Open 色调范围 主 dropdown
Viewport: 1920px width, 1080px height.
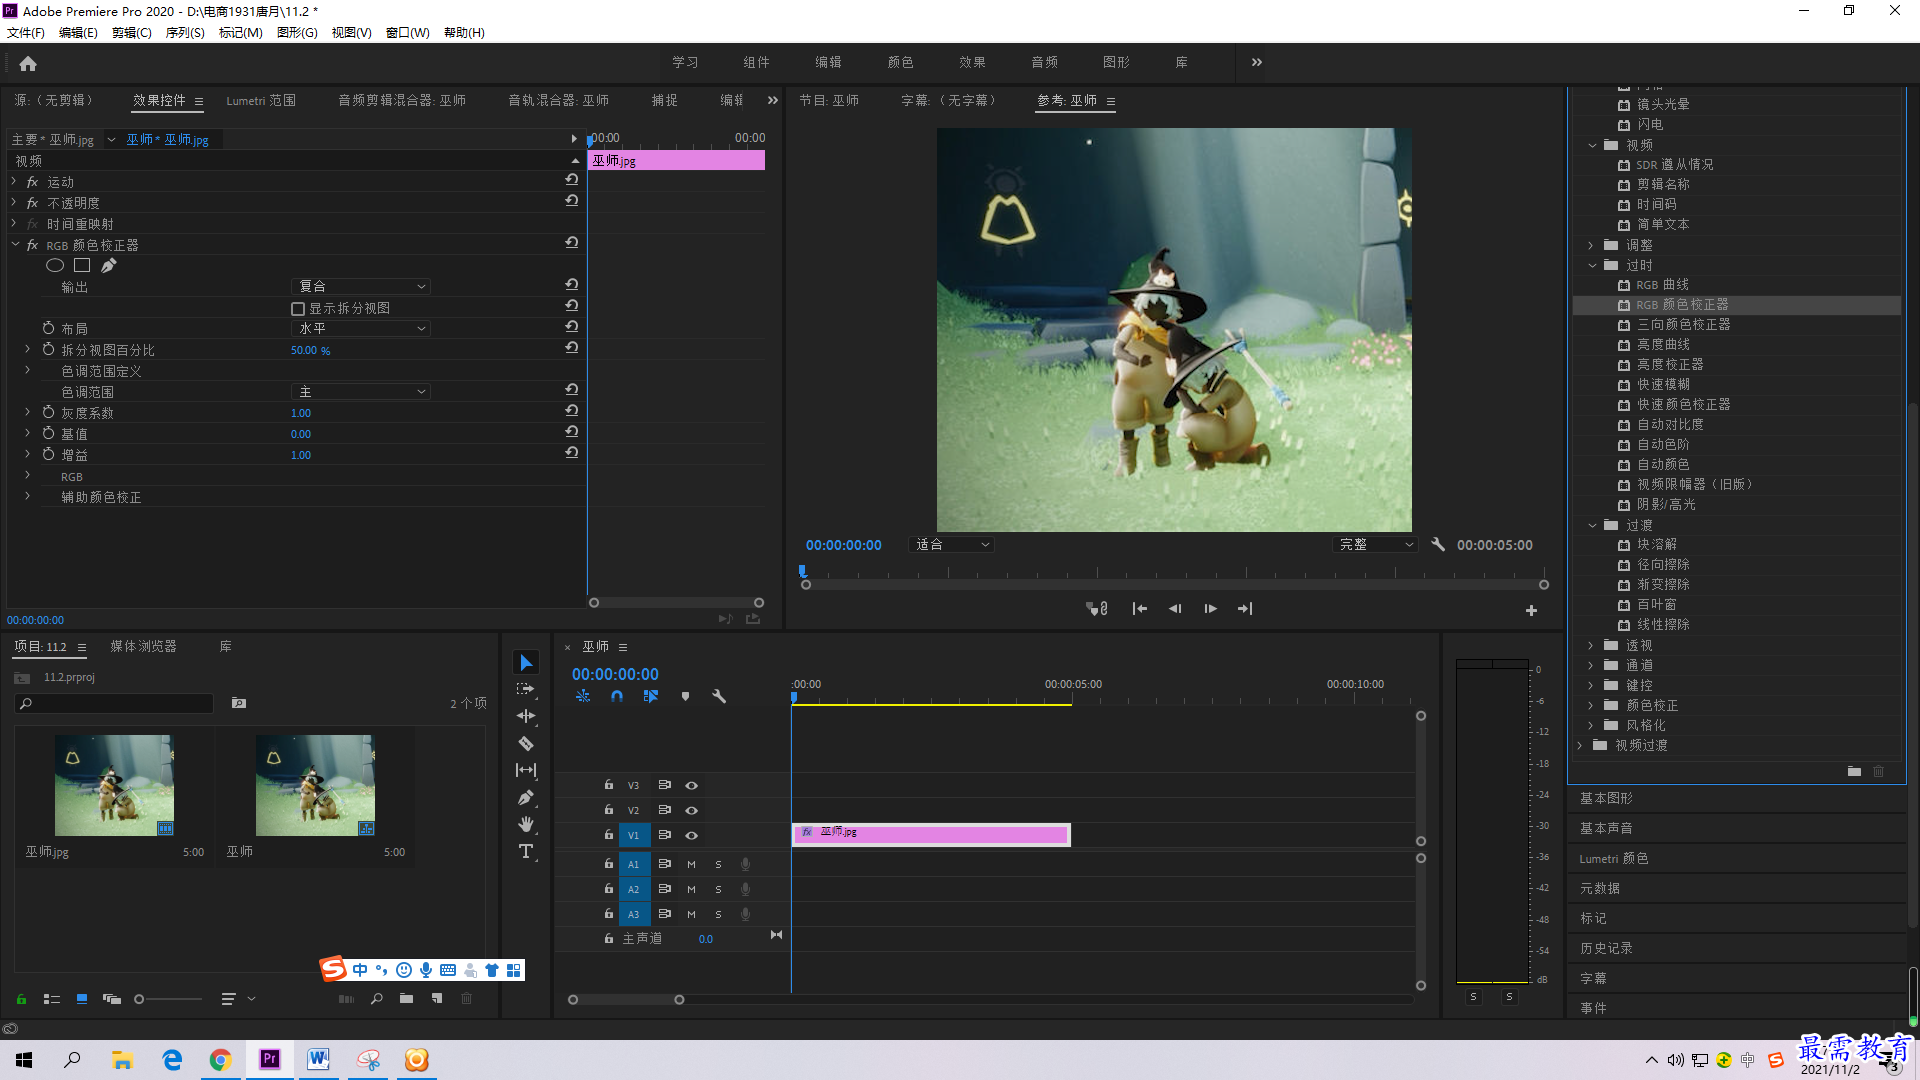(361, 392)
